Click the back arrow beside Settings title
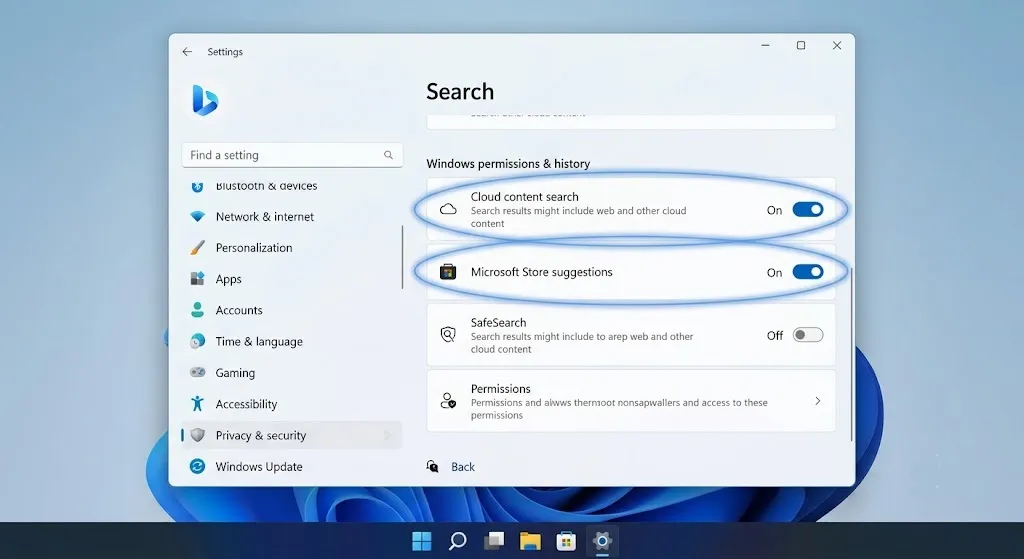 187,52
